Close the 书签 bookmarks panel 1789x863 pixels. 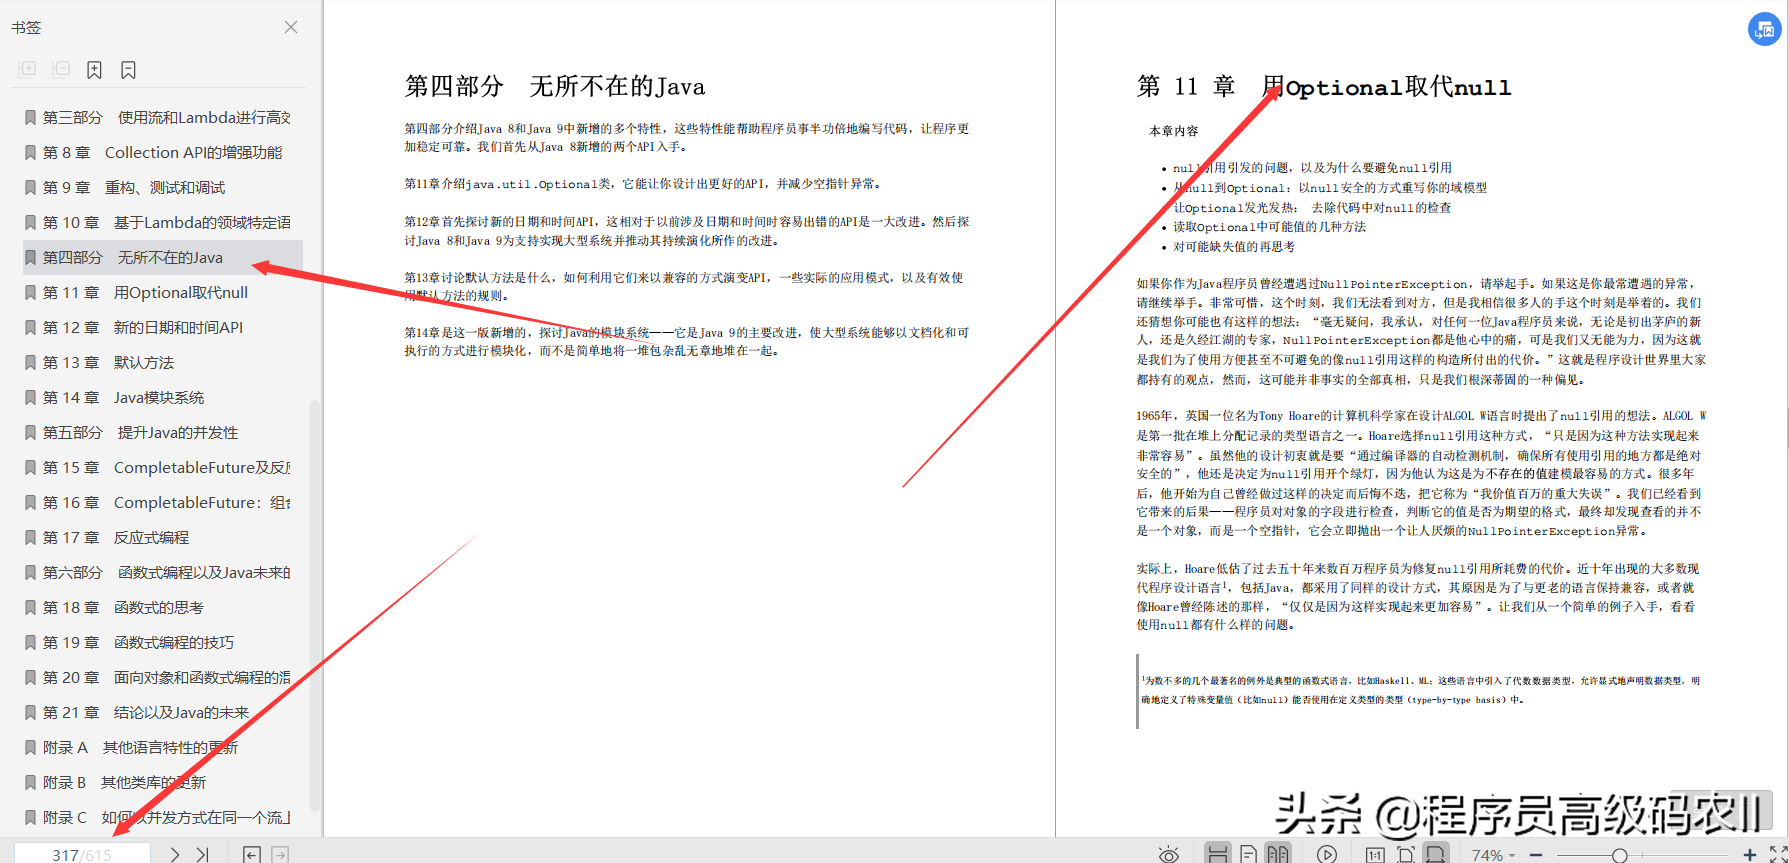(x=291, y=27)
